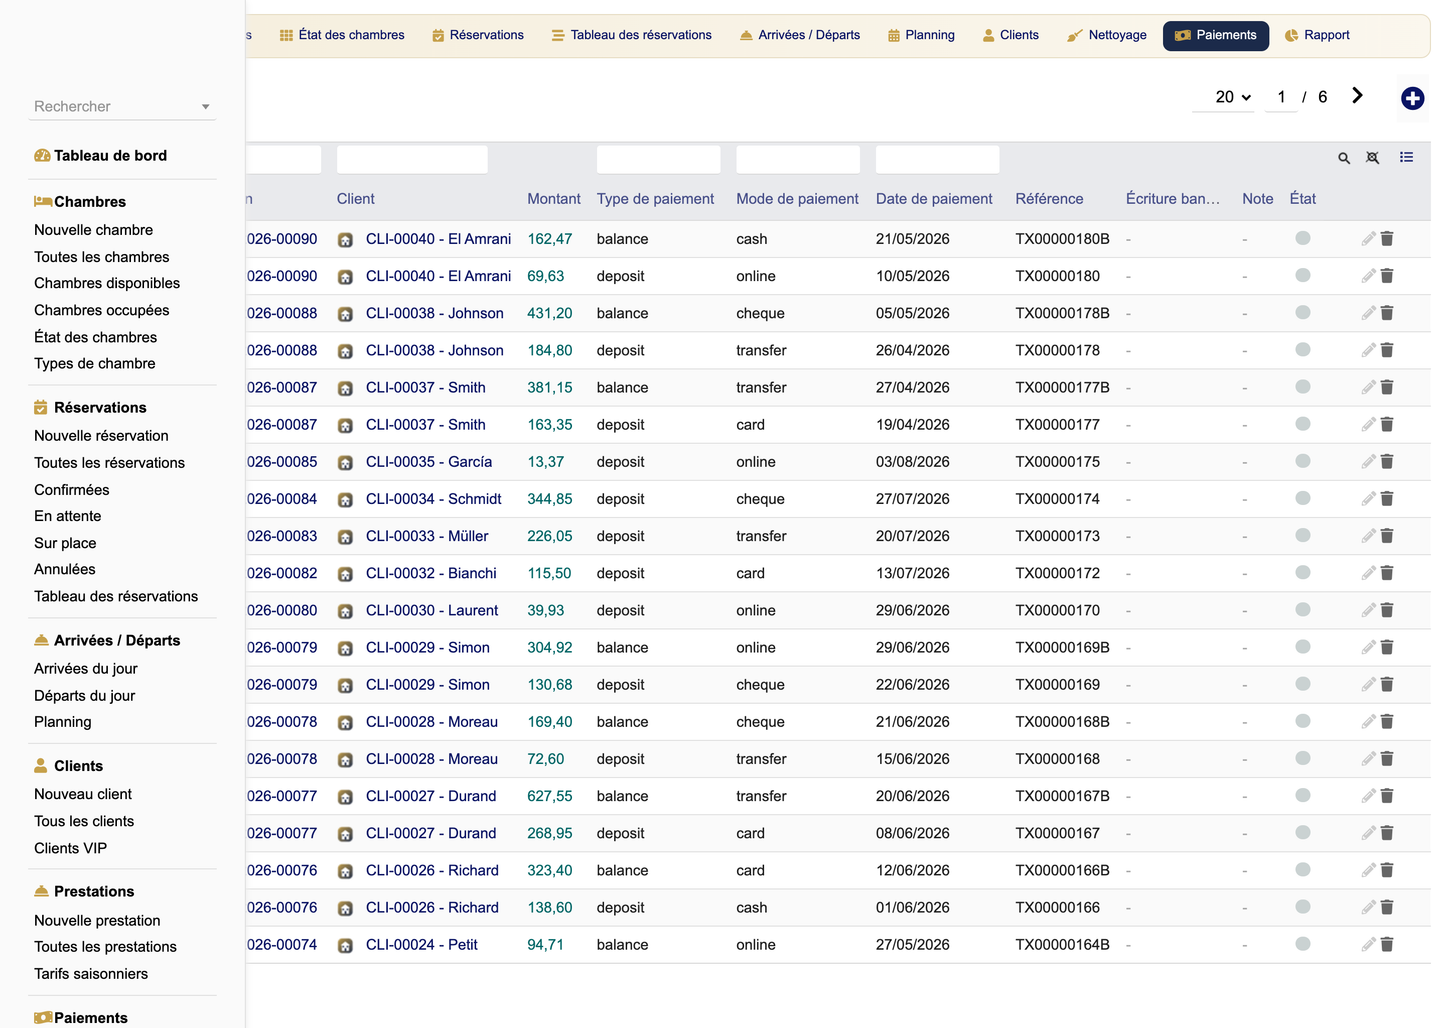Toggle status dot for TX00000178B row
Screen dimensions: 1445x1028
point(1302,312)
